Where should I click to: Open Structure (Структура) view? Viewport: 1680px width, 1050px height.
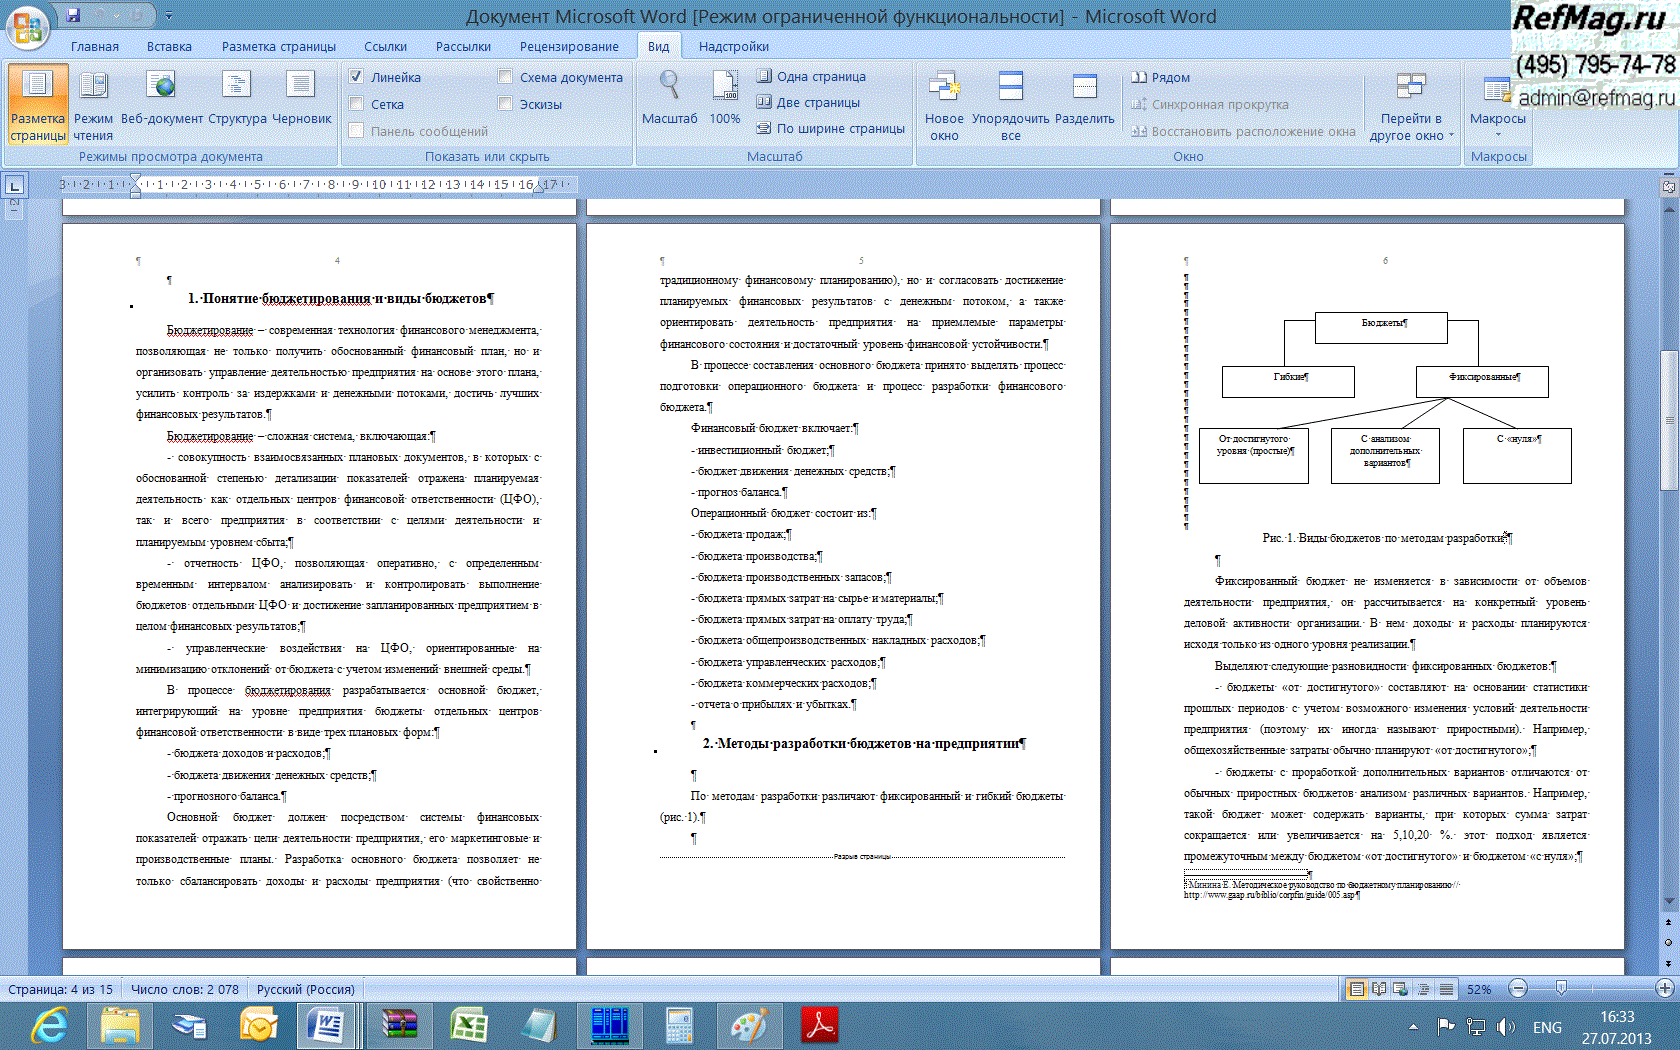[x=237, y=100]
